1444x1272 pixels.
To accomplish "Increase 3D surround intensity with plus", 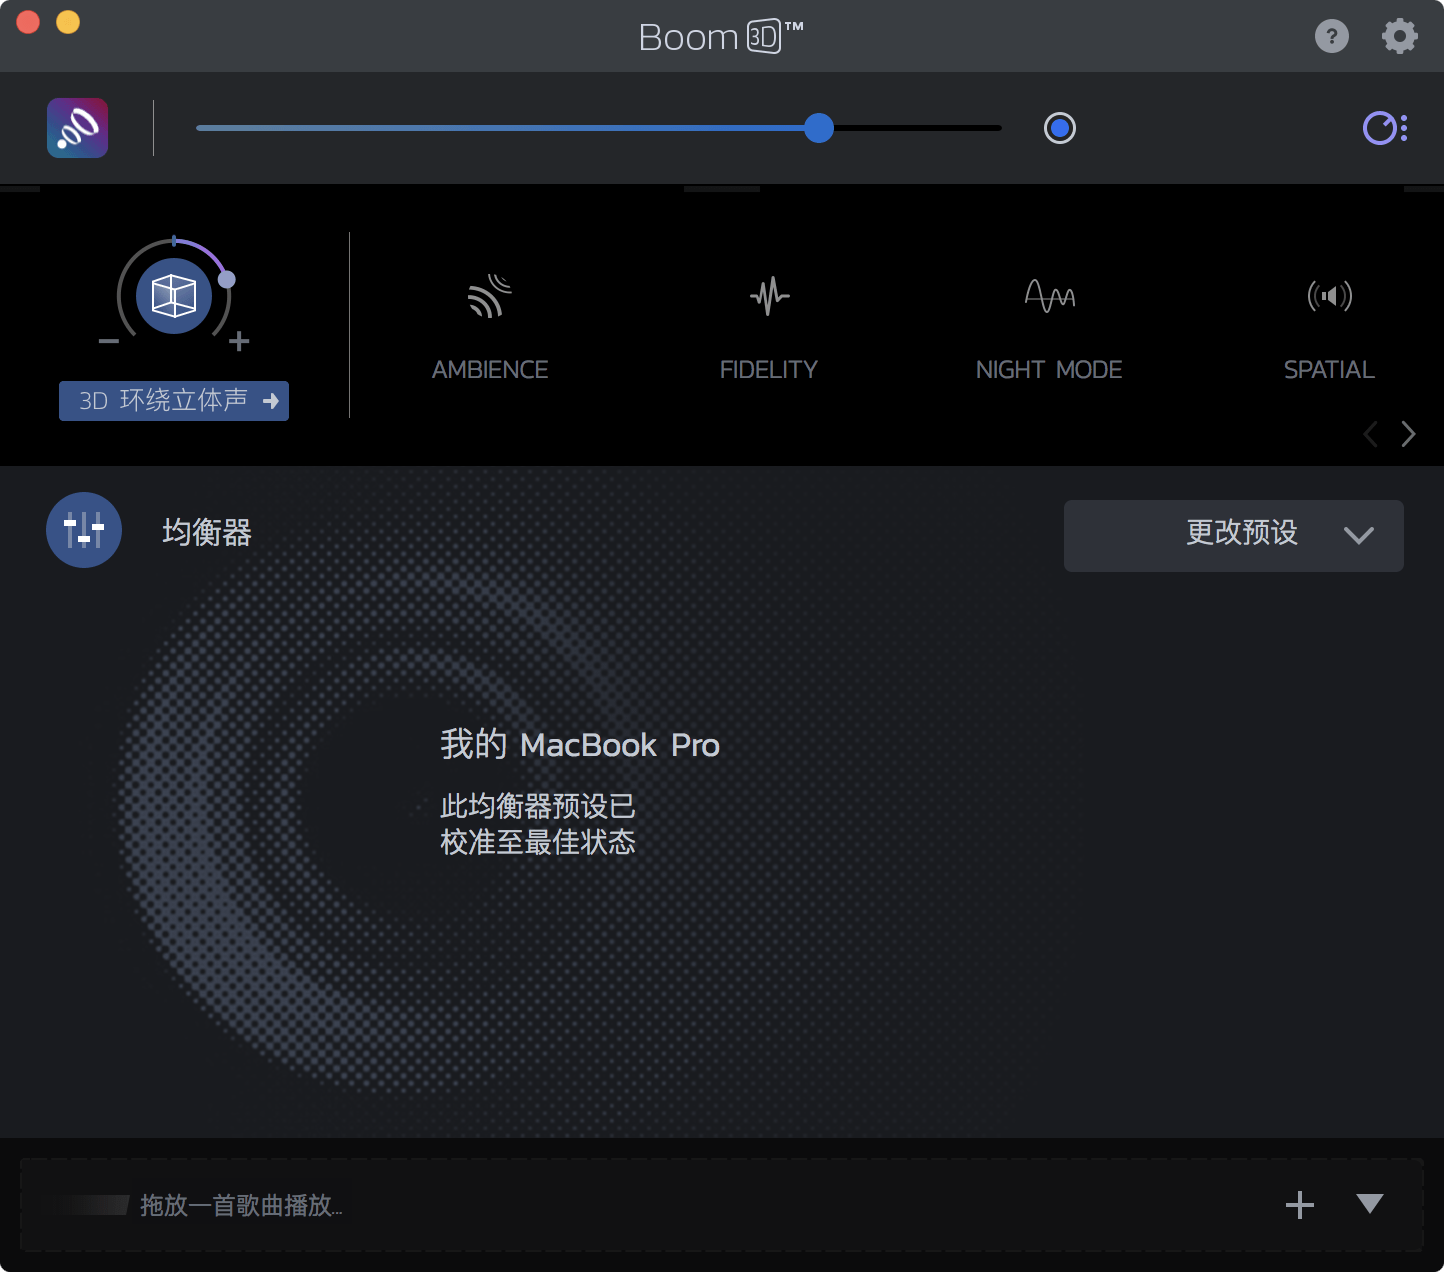I will click(x=239, y=342).
